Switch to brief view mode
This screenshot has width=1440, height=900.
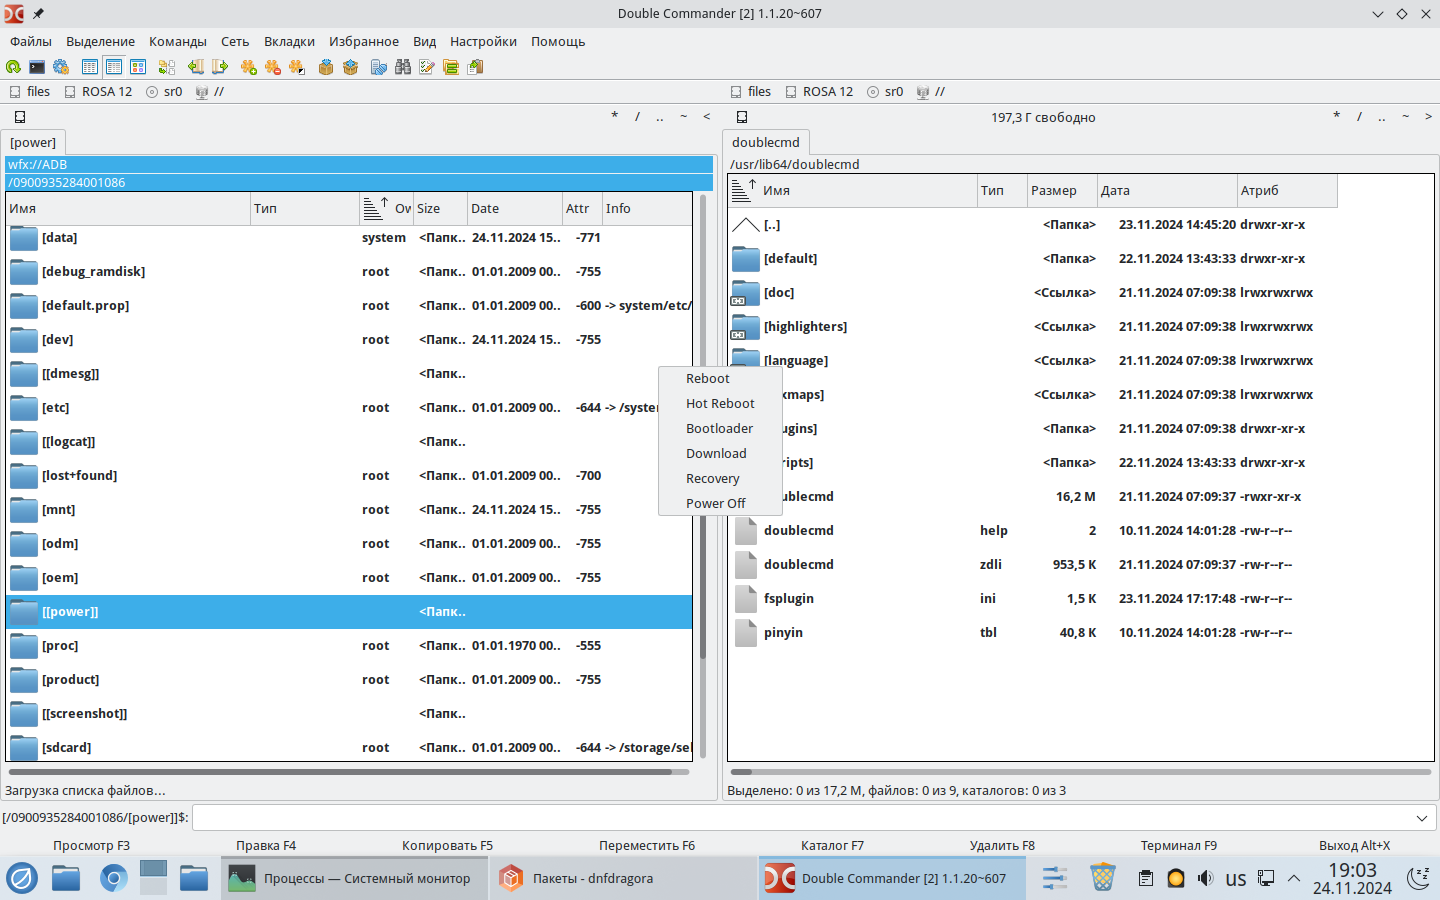(x=90, y=67)
